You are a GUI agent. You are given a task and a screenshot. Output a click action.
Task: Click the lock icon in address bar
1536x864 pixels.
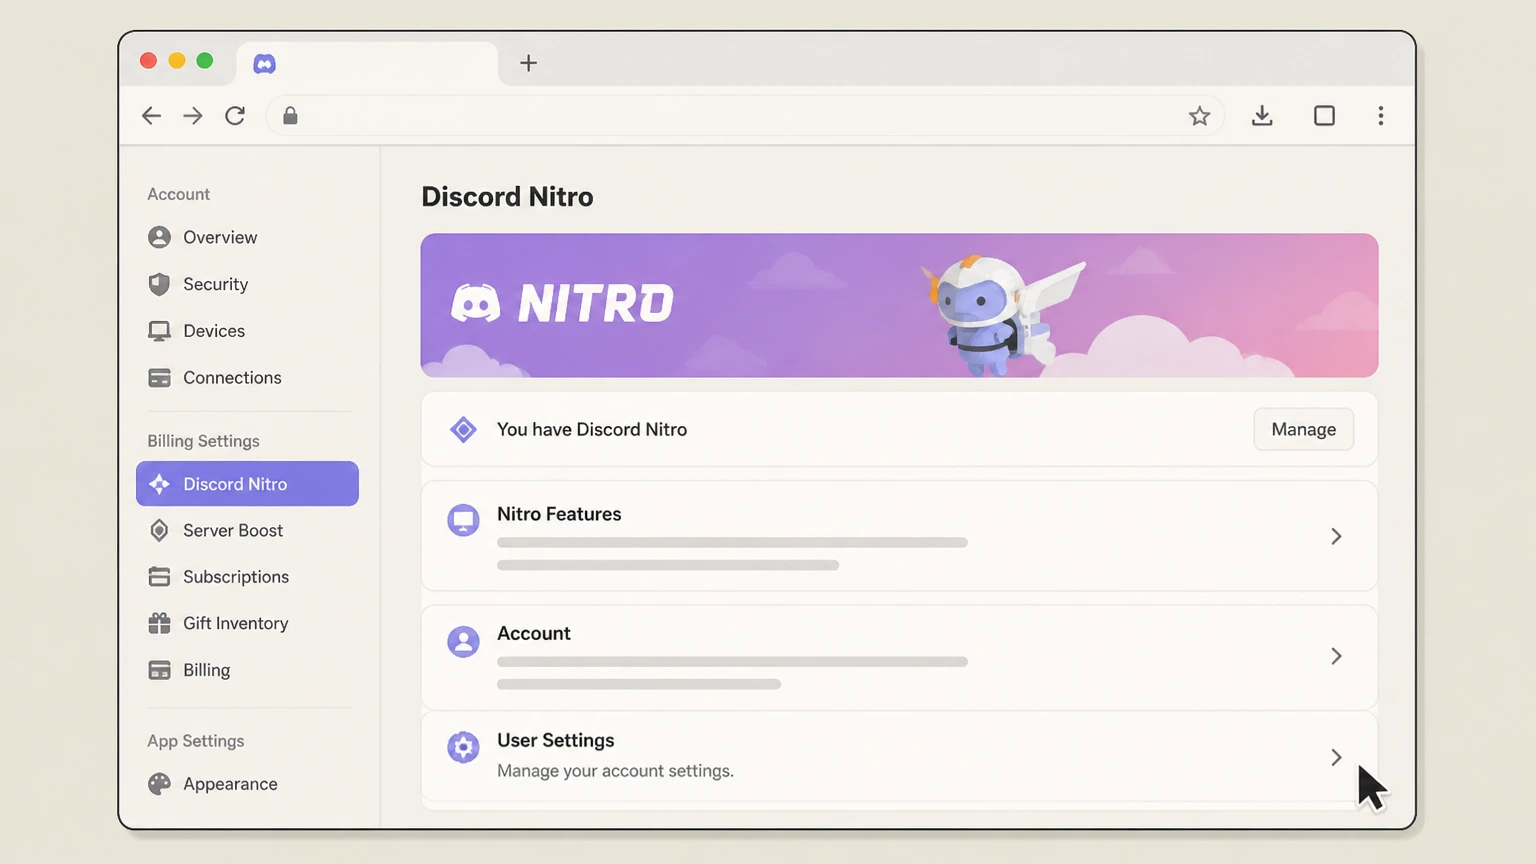290,116
